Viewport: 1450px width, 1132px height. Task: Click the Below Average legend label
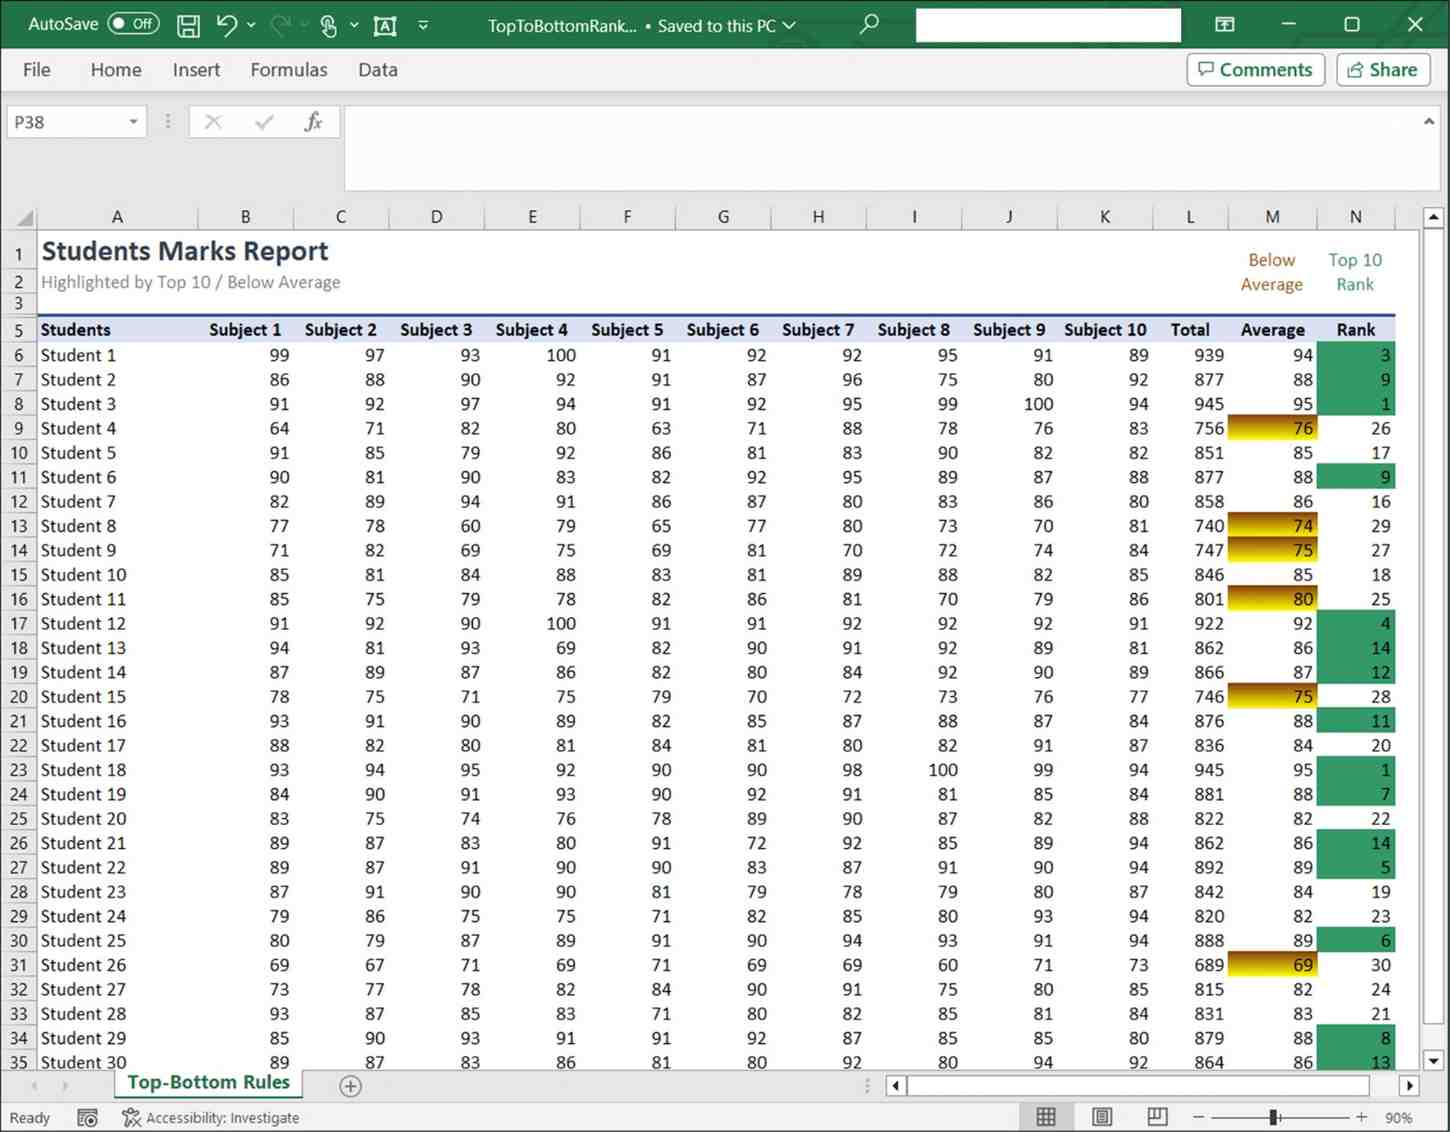pyautogui.click(x=1272, y=272)
